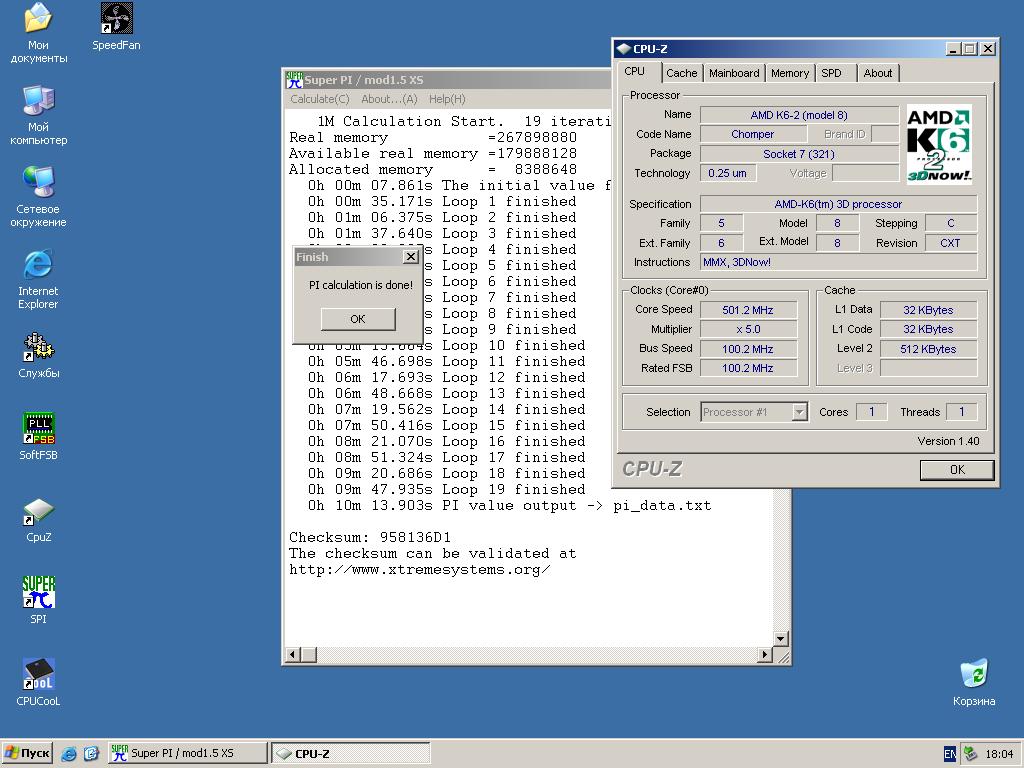This screenshot has height=768, width=1024.
Task: Expand the Processor #1 selection dropdown
Action: [799, 412]
